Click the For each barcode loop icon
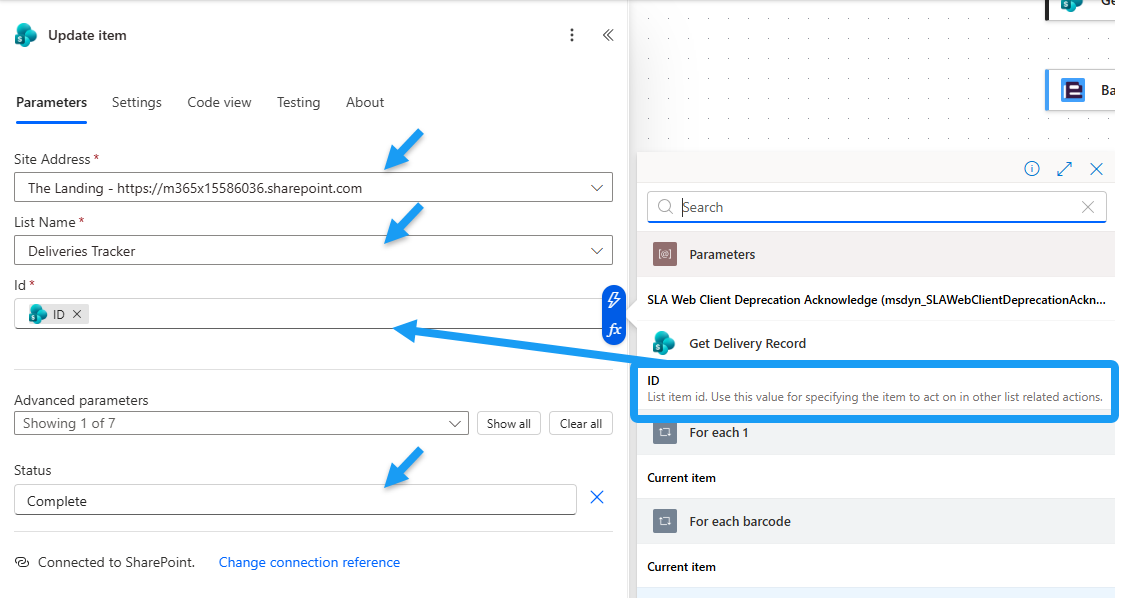Viewport: 1121px width, 598px height. click(665, 521)
